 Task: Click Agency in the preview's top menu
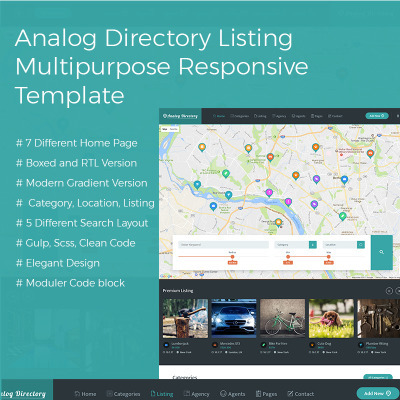[279, 116]
